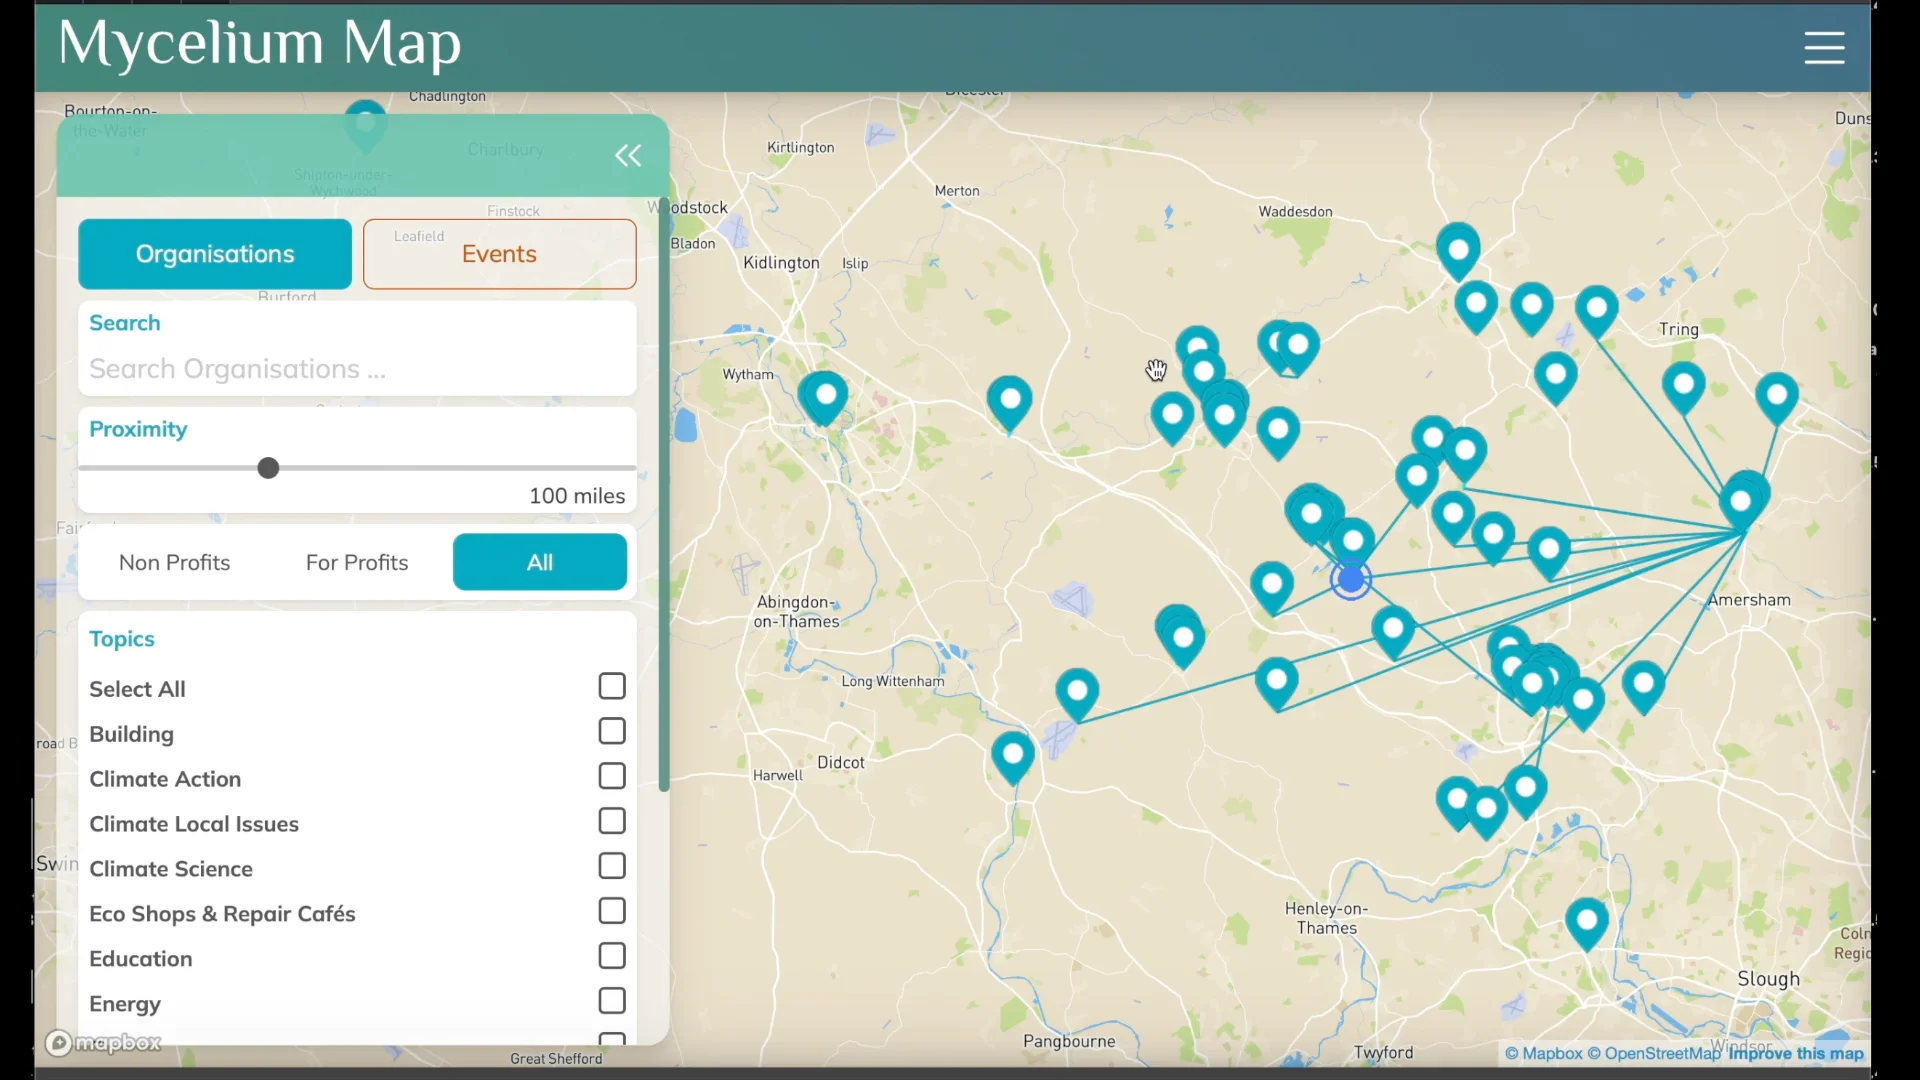Switch to the Events tab

499,254
